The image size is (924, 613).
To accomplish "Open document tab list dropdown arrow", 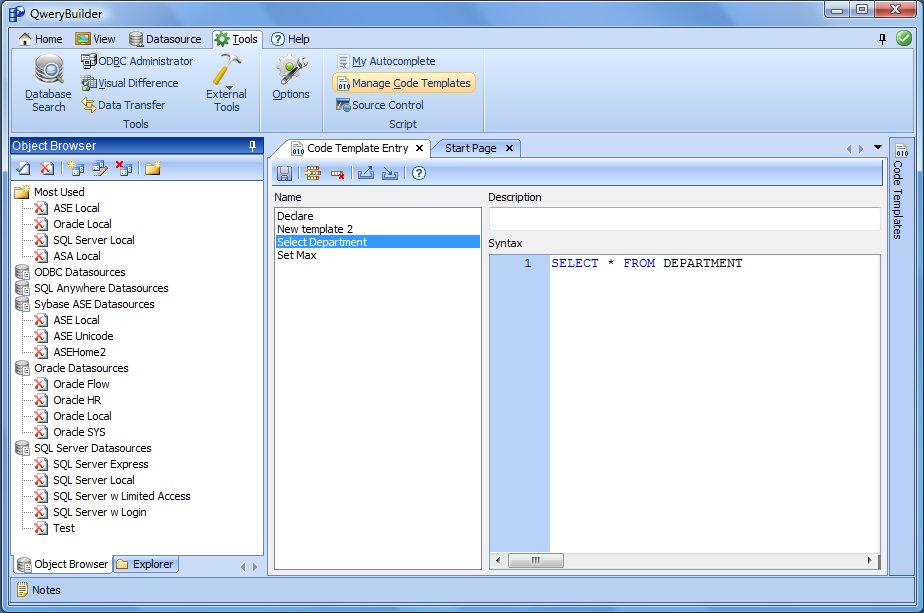I will [x=878, y=147].
